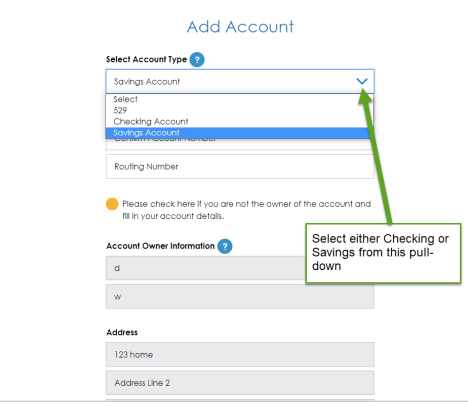The width and height of the screenshot is (468, 402).
Task: Click the Select Account Type label
Action: [146, 59]
